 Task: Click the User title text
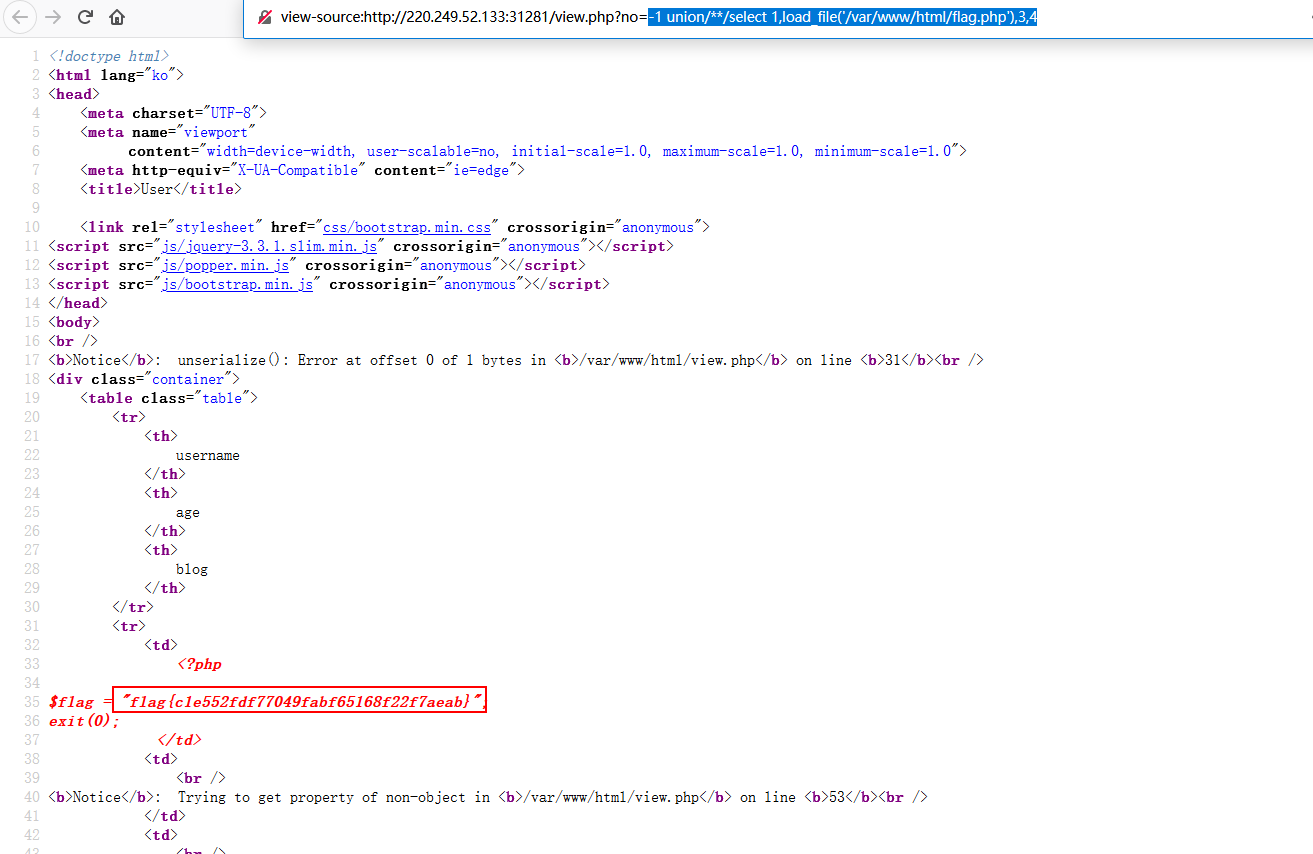coord(156,189)
